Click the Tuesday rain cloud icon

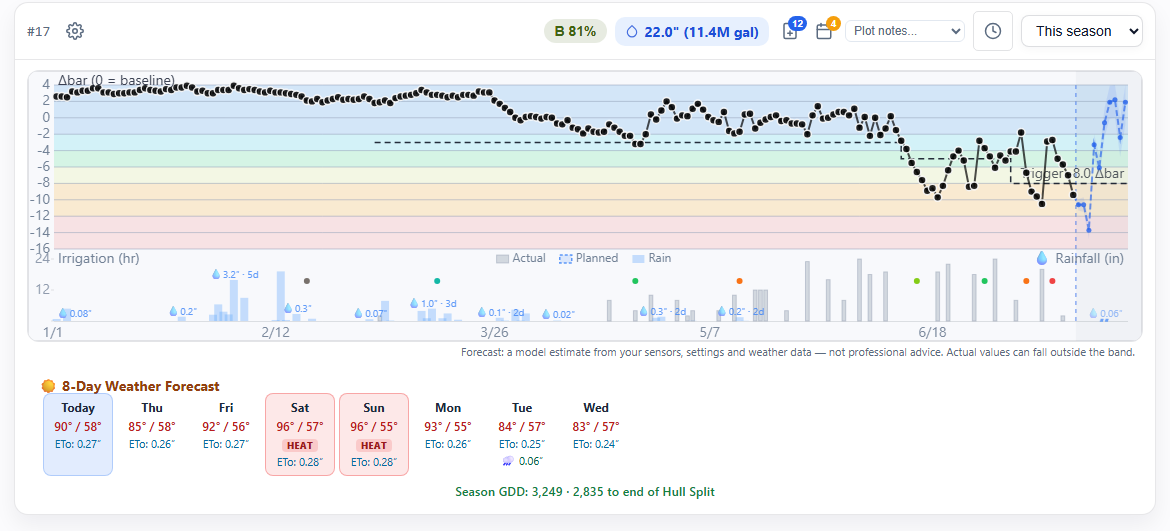[x=507, y=461]
